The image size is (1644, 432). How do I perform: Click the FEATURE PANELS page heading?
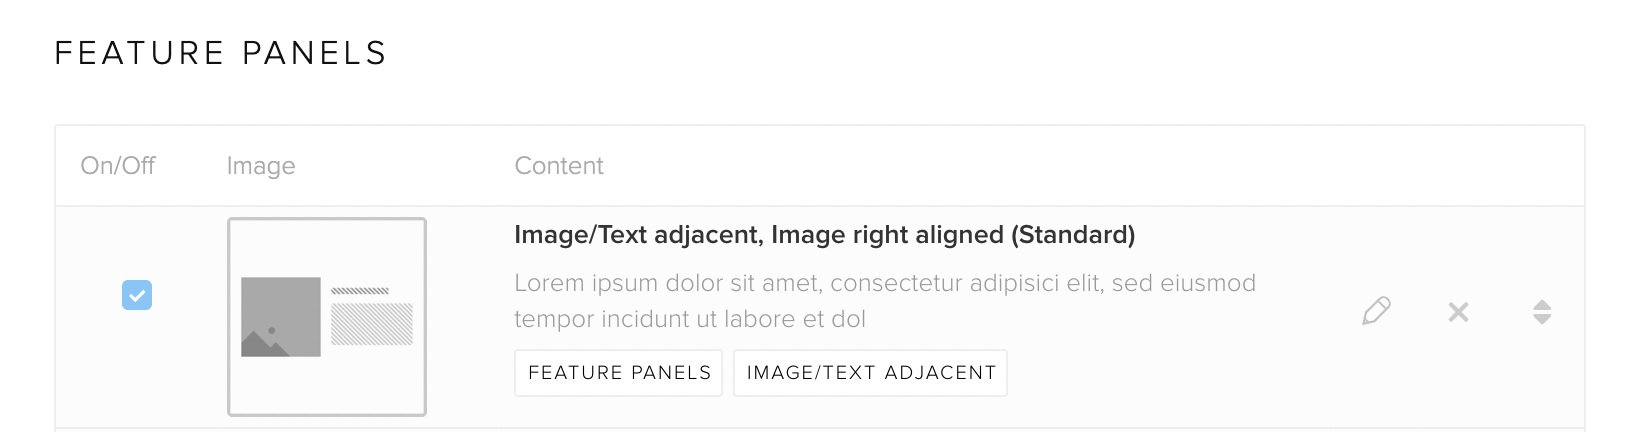221,53
